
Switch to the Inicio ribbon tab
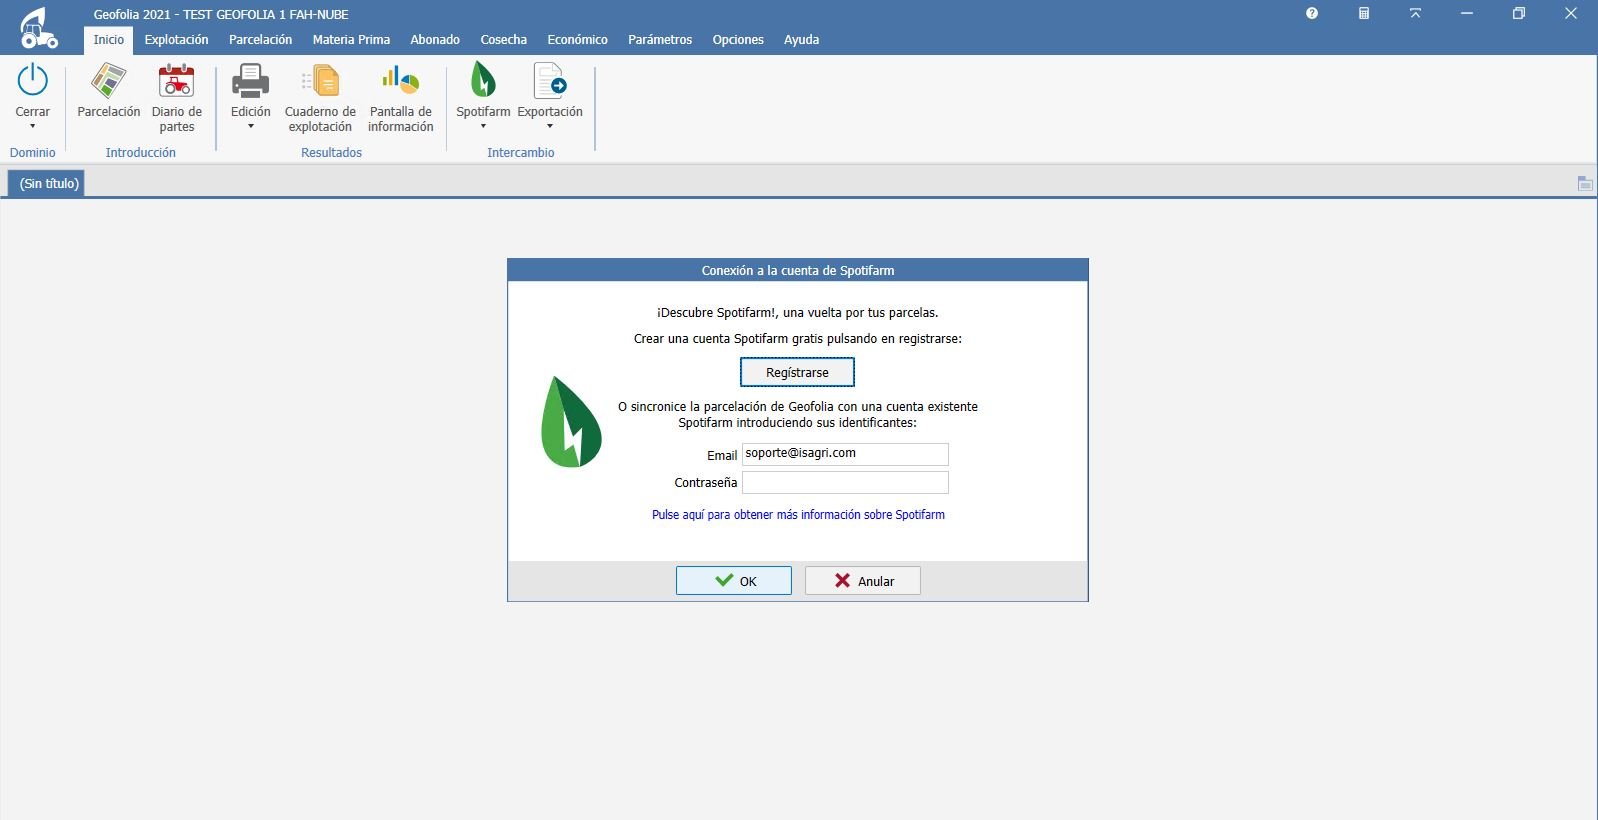[109, 40]
